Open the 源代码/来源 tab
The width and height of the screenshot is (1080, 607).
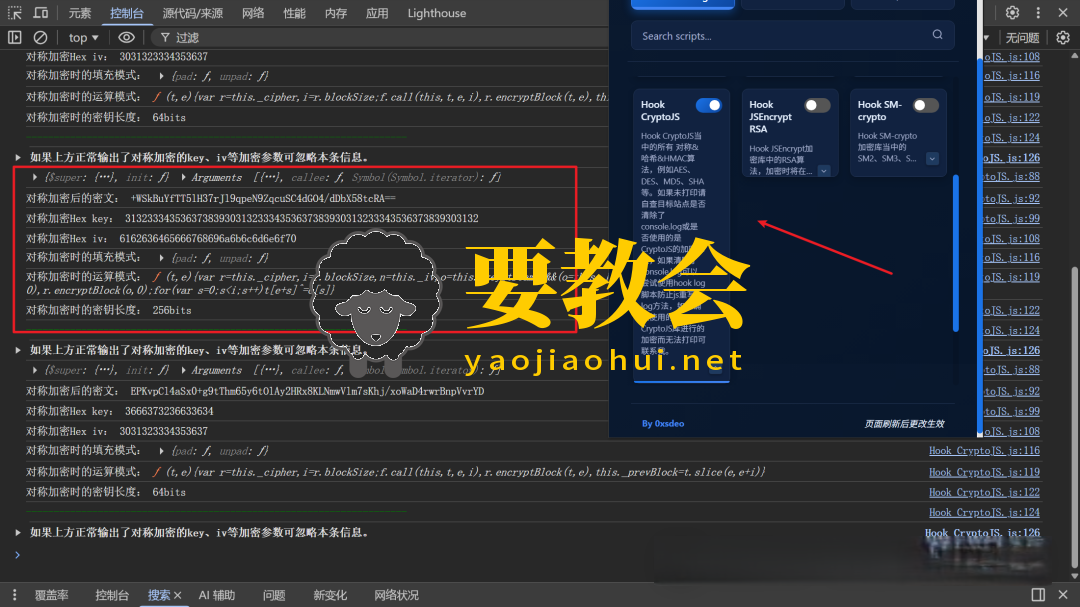tap(193, 13)
